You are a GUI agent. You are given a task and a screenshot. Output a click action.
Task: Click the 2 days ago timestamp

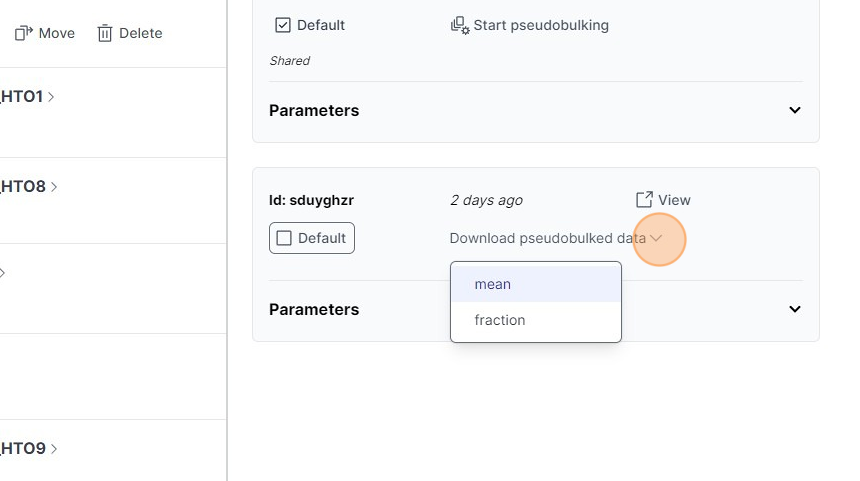(486, 200)
